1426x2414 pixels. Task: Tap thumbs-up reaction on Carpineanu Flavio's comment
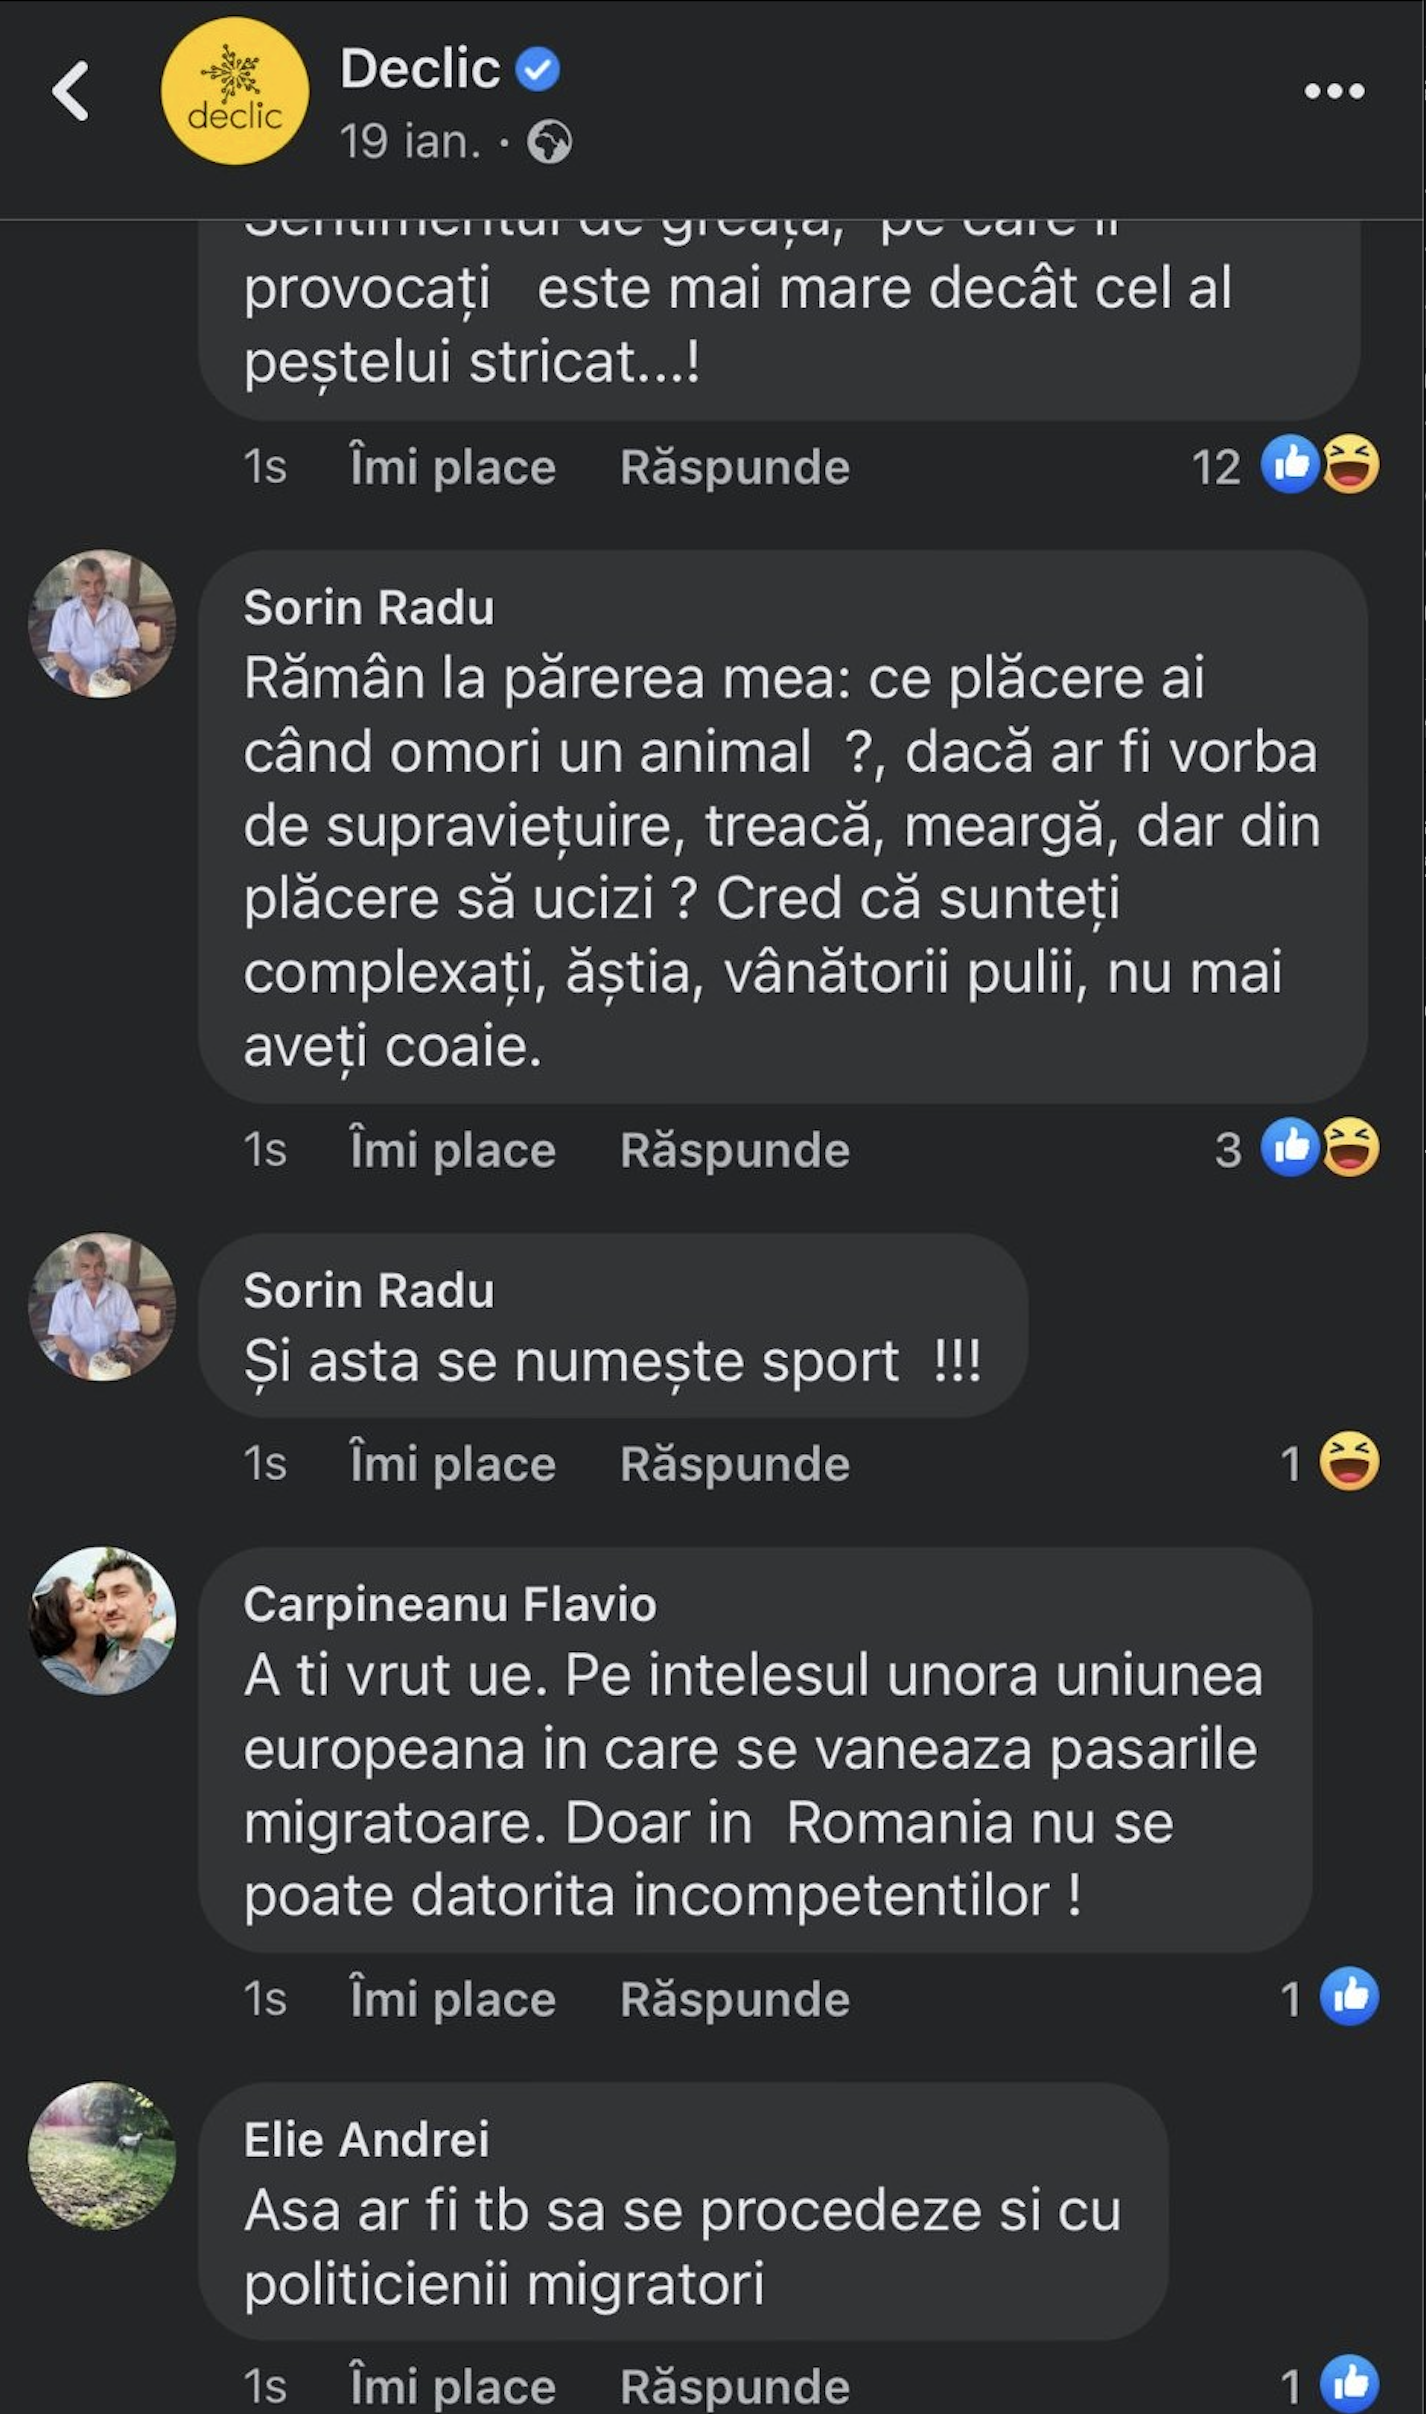click(x=1349, y=1997)
